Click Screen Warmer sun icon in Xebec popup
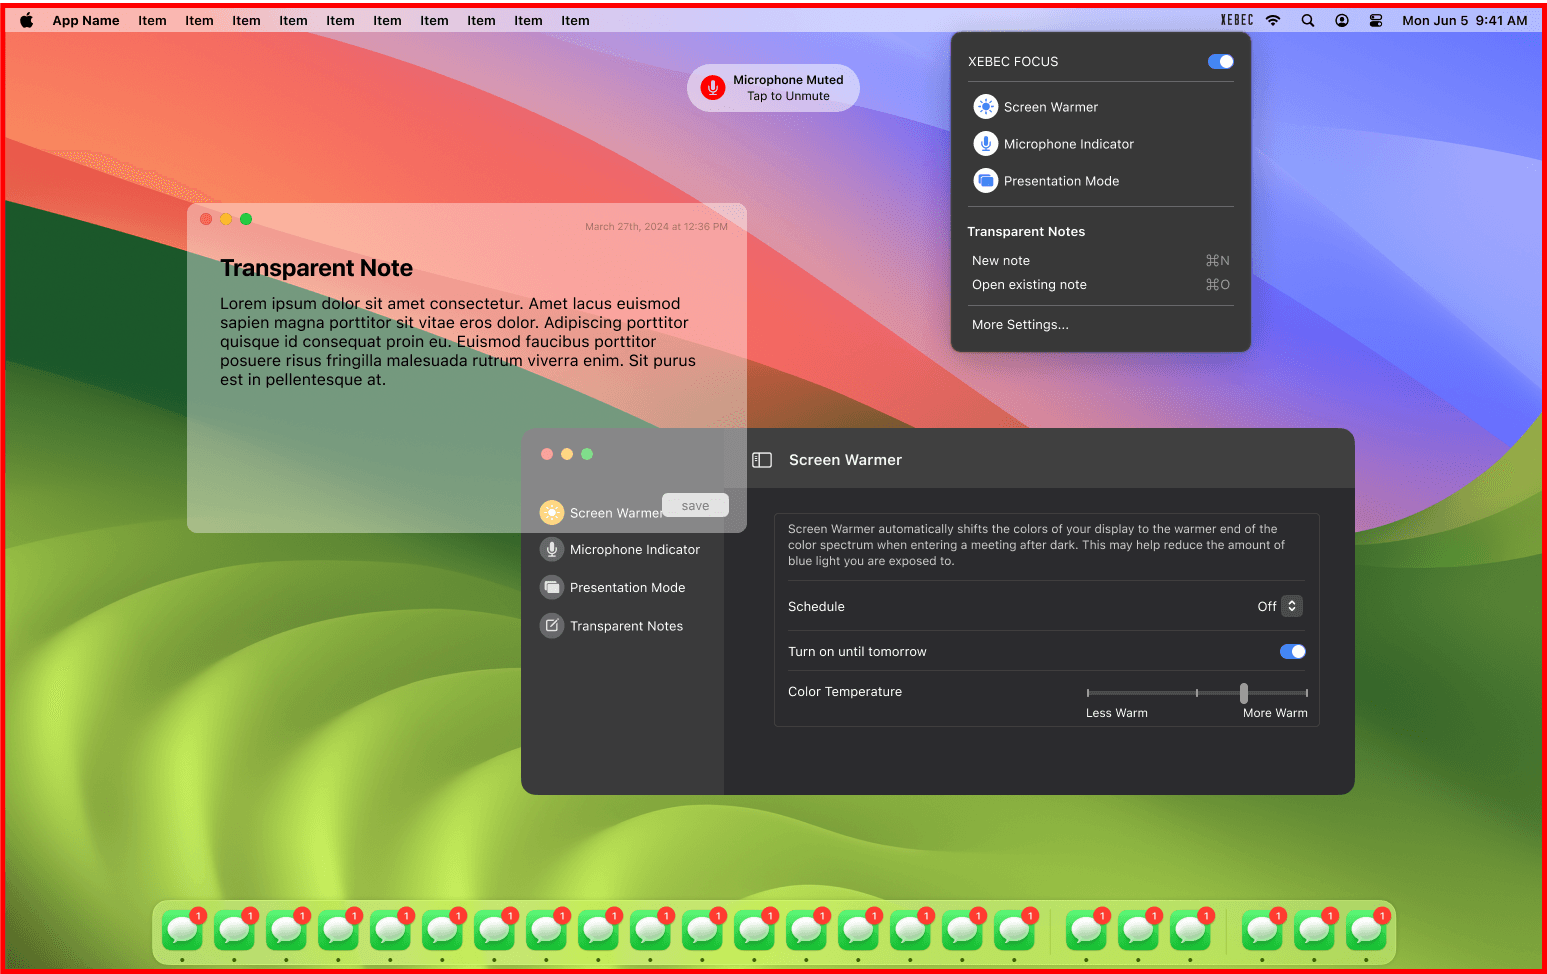 click(x=986, y=107)
